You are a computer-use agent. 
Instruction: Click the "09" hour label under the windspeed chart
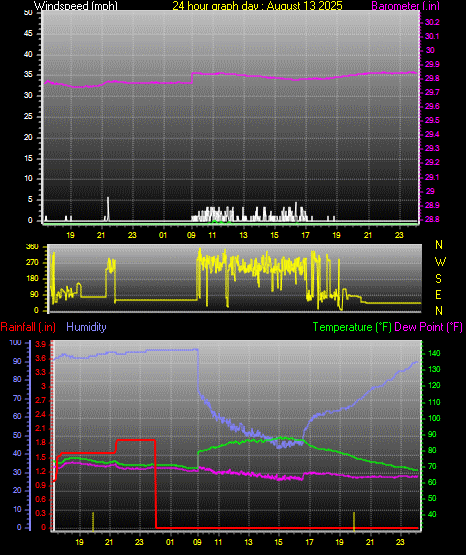[191, 235]
